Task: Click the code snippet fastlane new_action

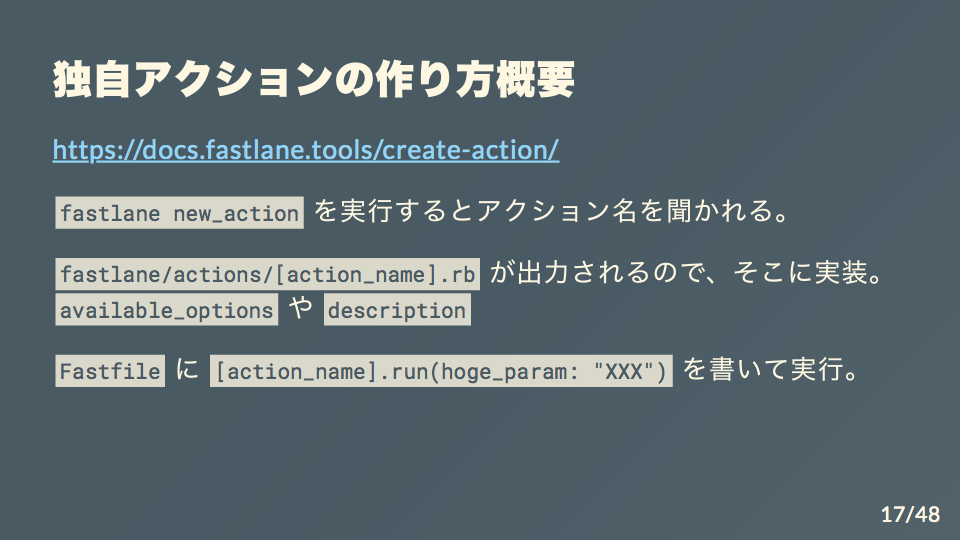Action: [179, 212]
